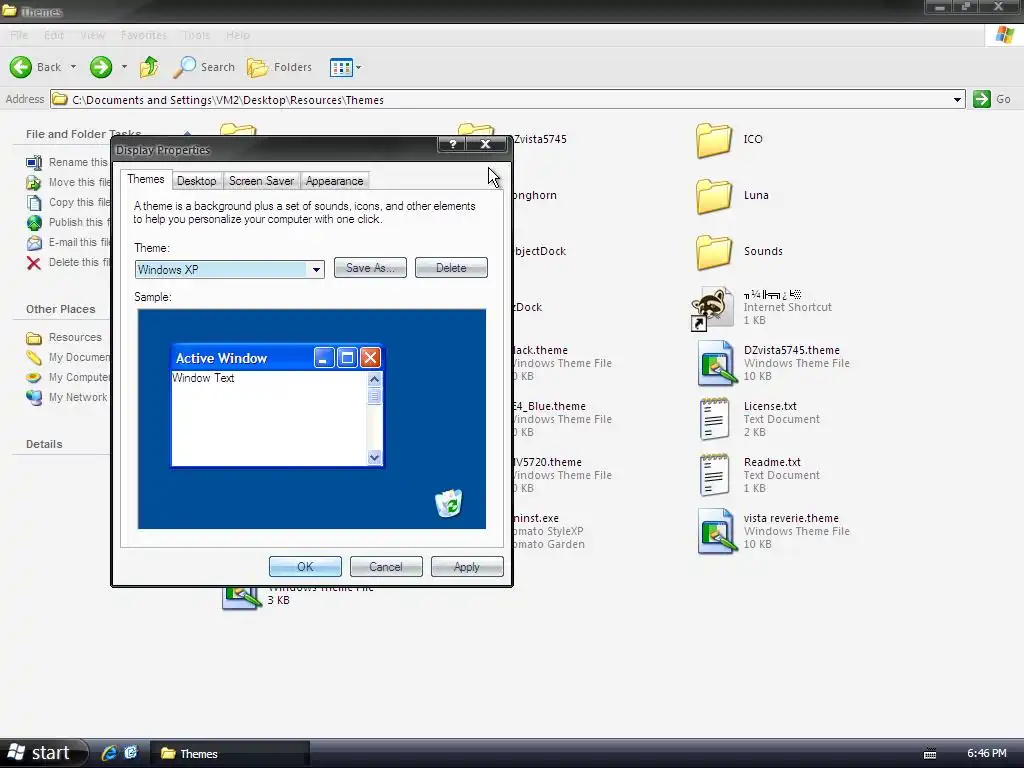The width and height of the screenshot is (1024, 768).
Task: Click the Delete theme button
Action: coord(451,268)
